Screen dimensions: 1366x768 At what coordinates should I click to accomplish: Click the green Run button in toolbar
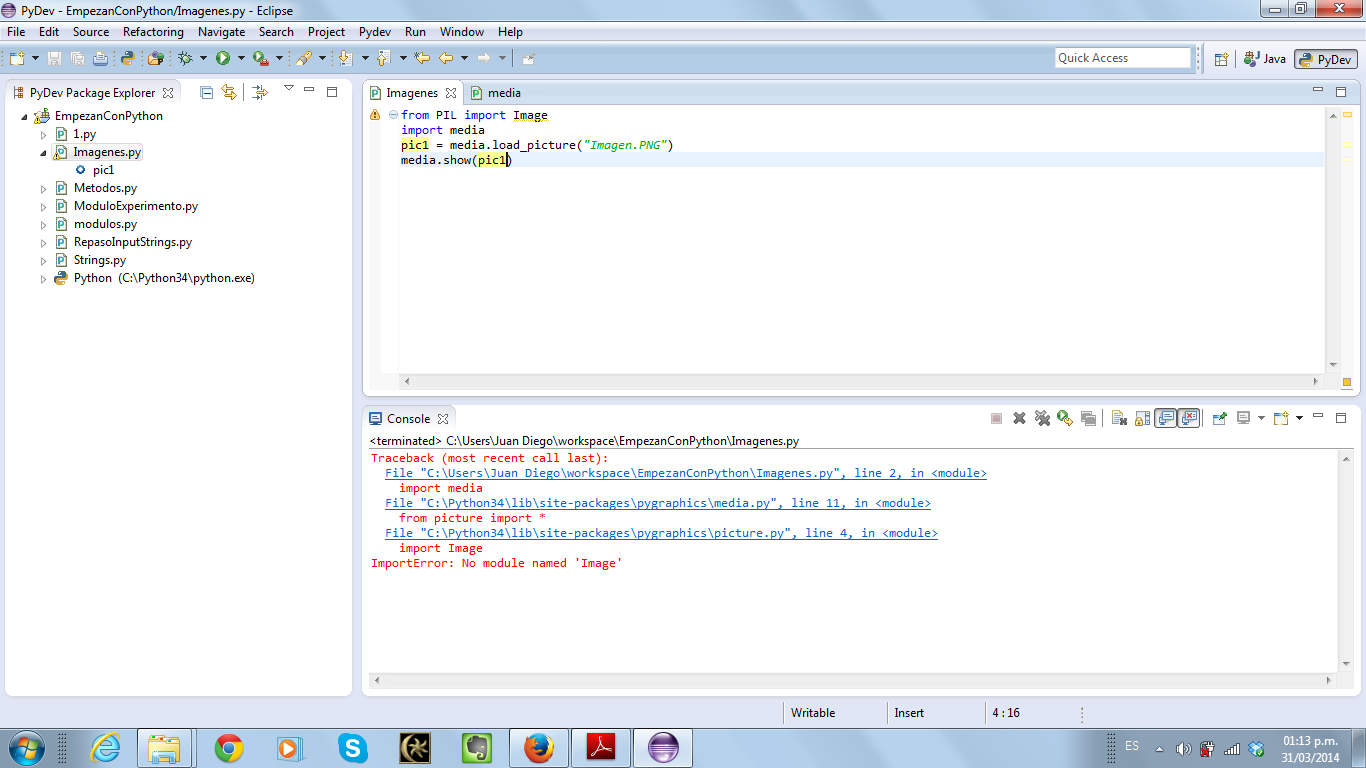coord(223,59)
